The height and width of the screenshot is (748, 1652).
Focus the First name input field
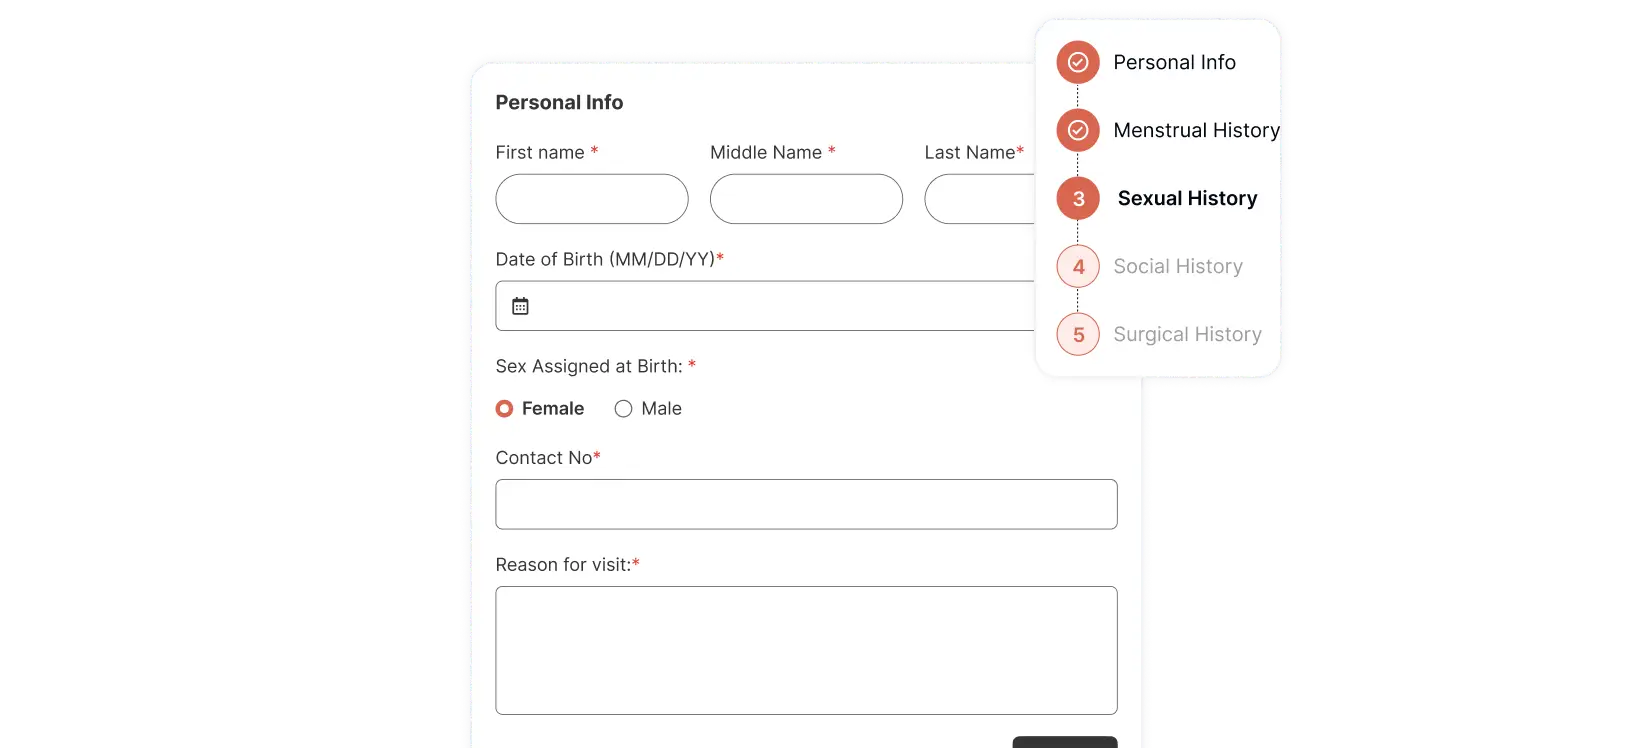pyautogui.click(x=592, y=199)
